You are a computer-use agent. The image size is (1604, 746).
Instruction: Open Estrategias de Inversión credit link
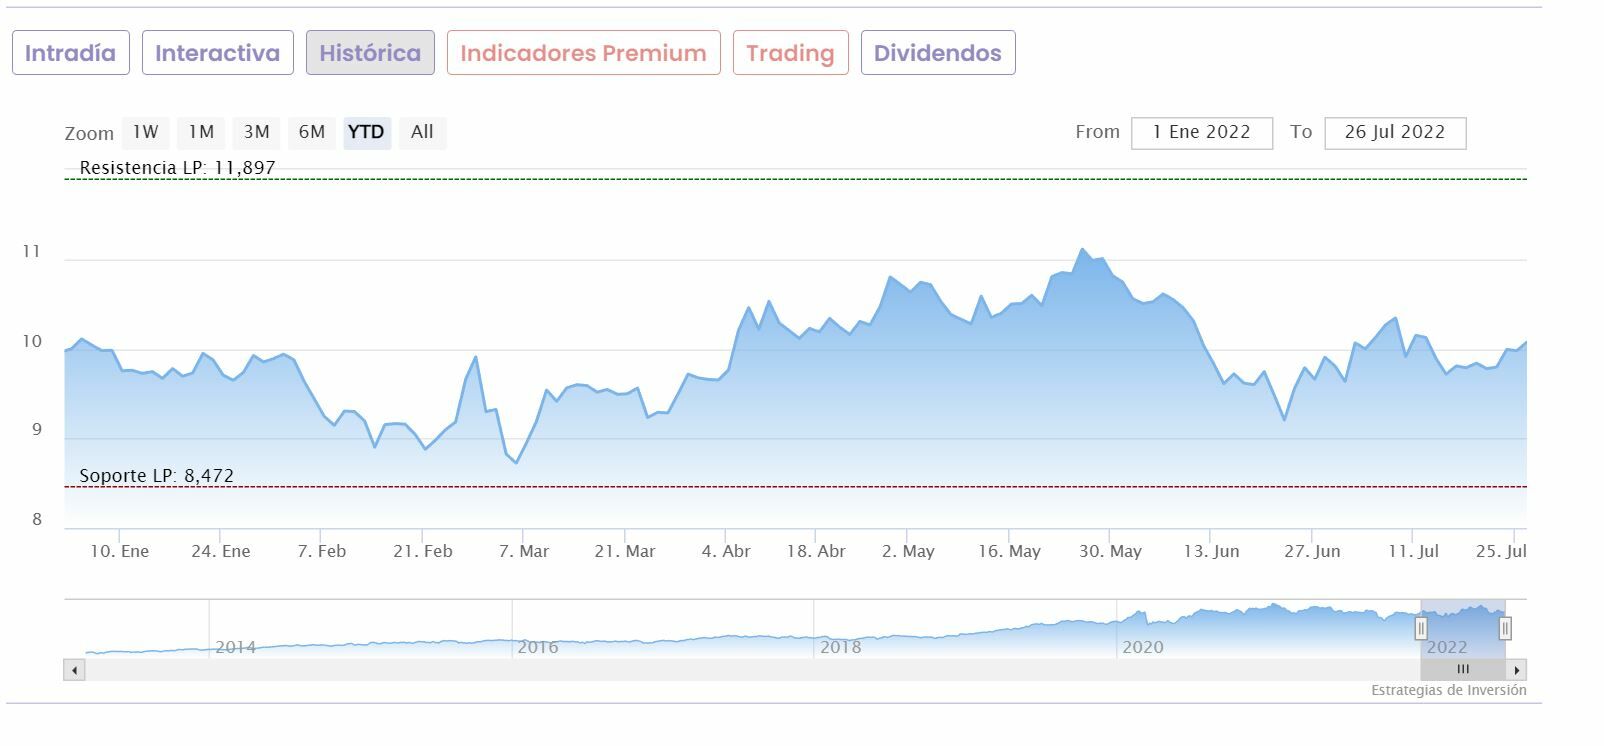(x=1448, y=691)
